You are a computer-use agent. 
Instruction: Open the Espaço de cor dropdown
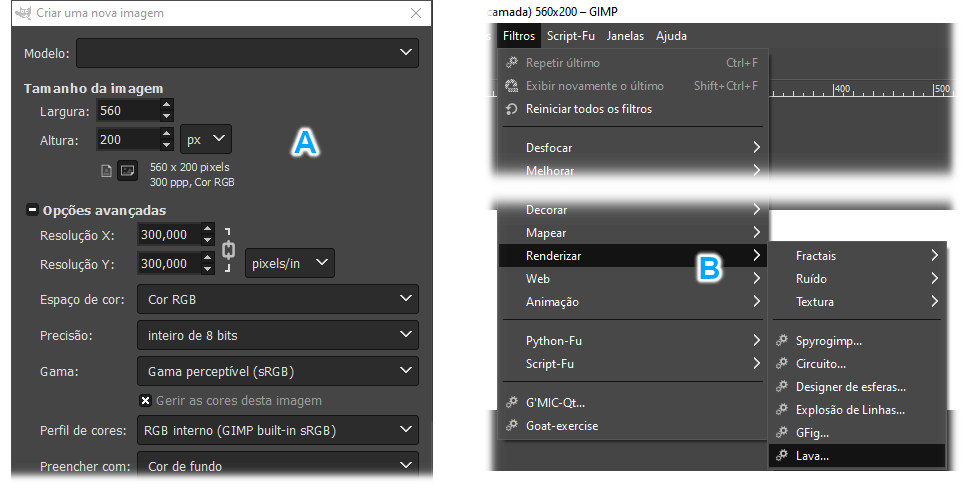click(277, 298)
